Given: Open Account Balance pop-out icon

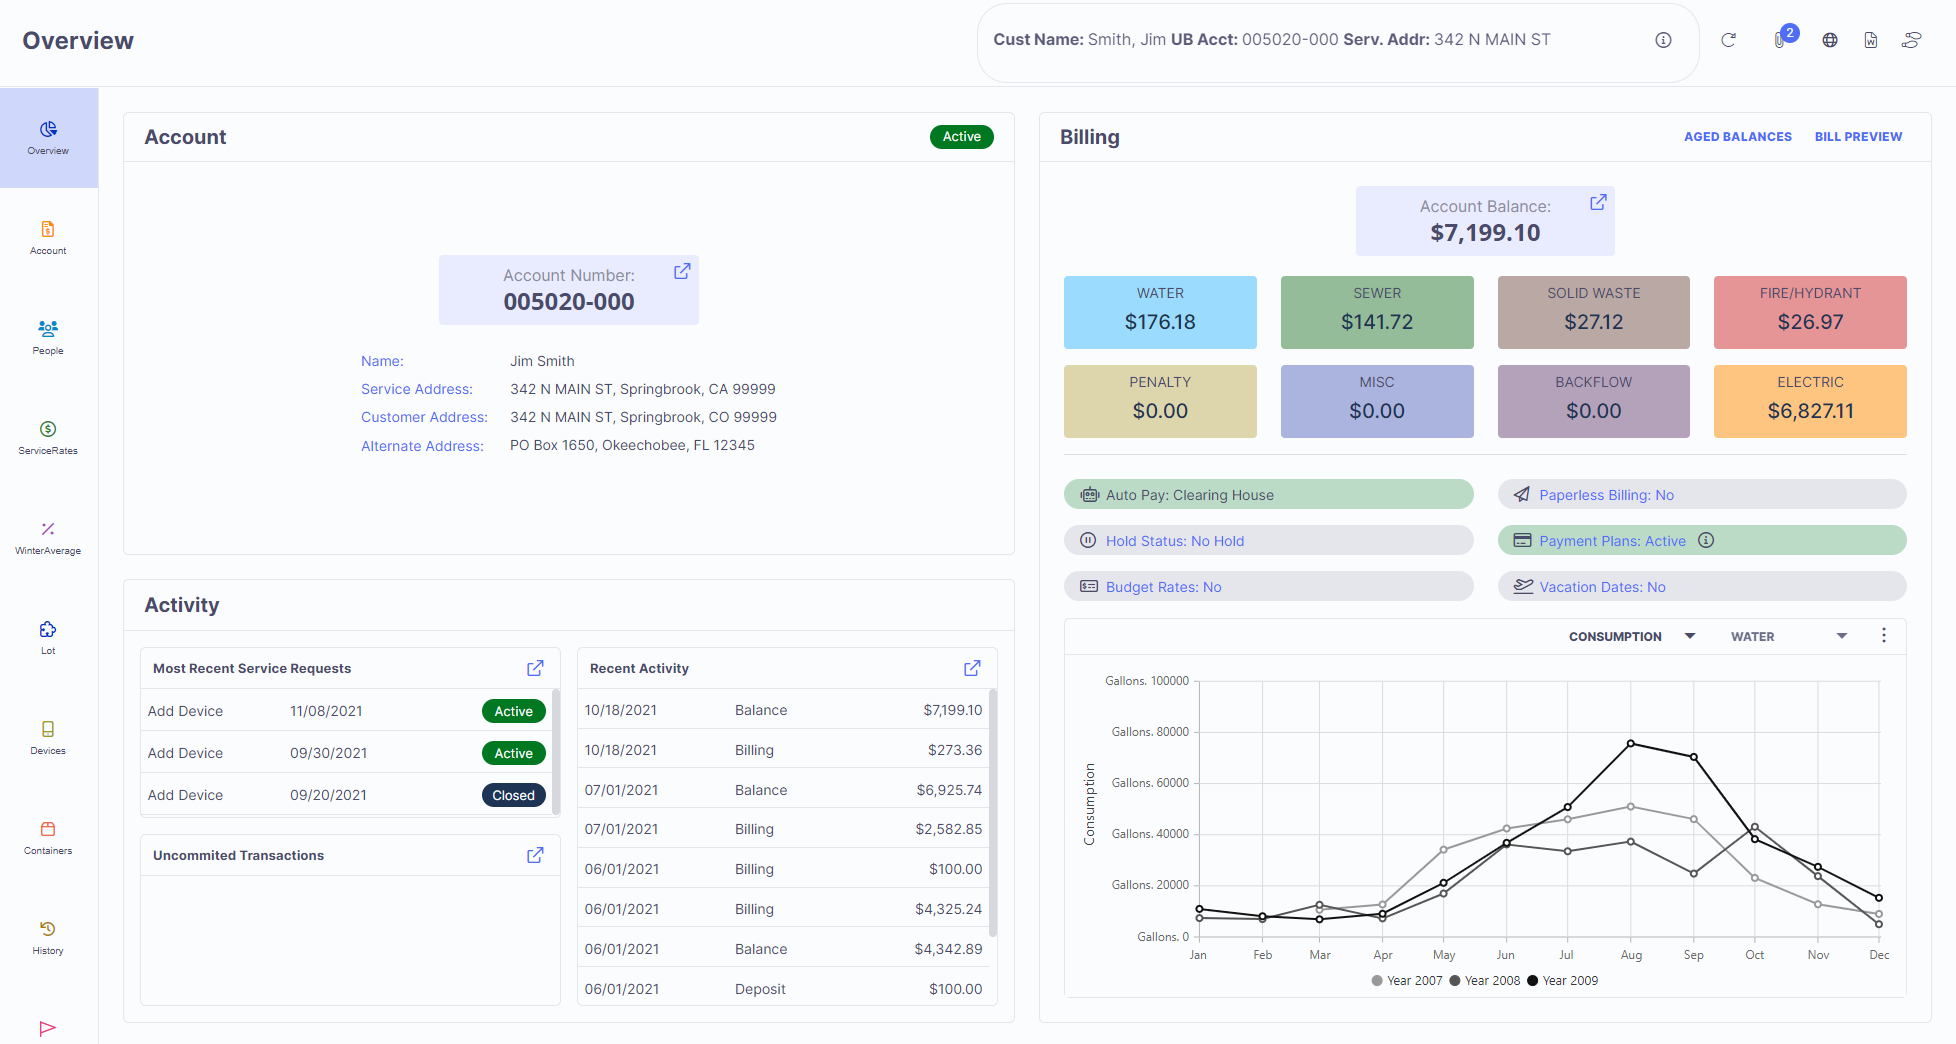Looking at the screenshot, I should point(1598,203).
